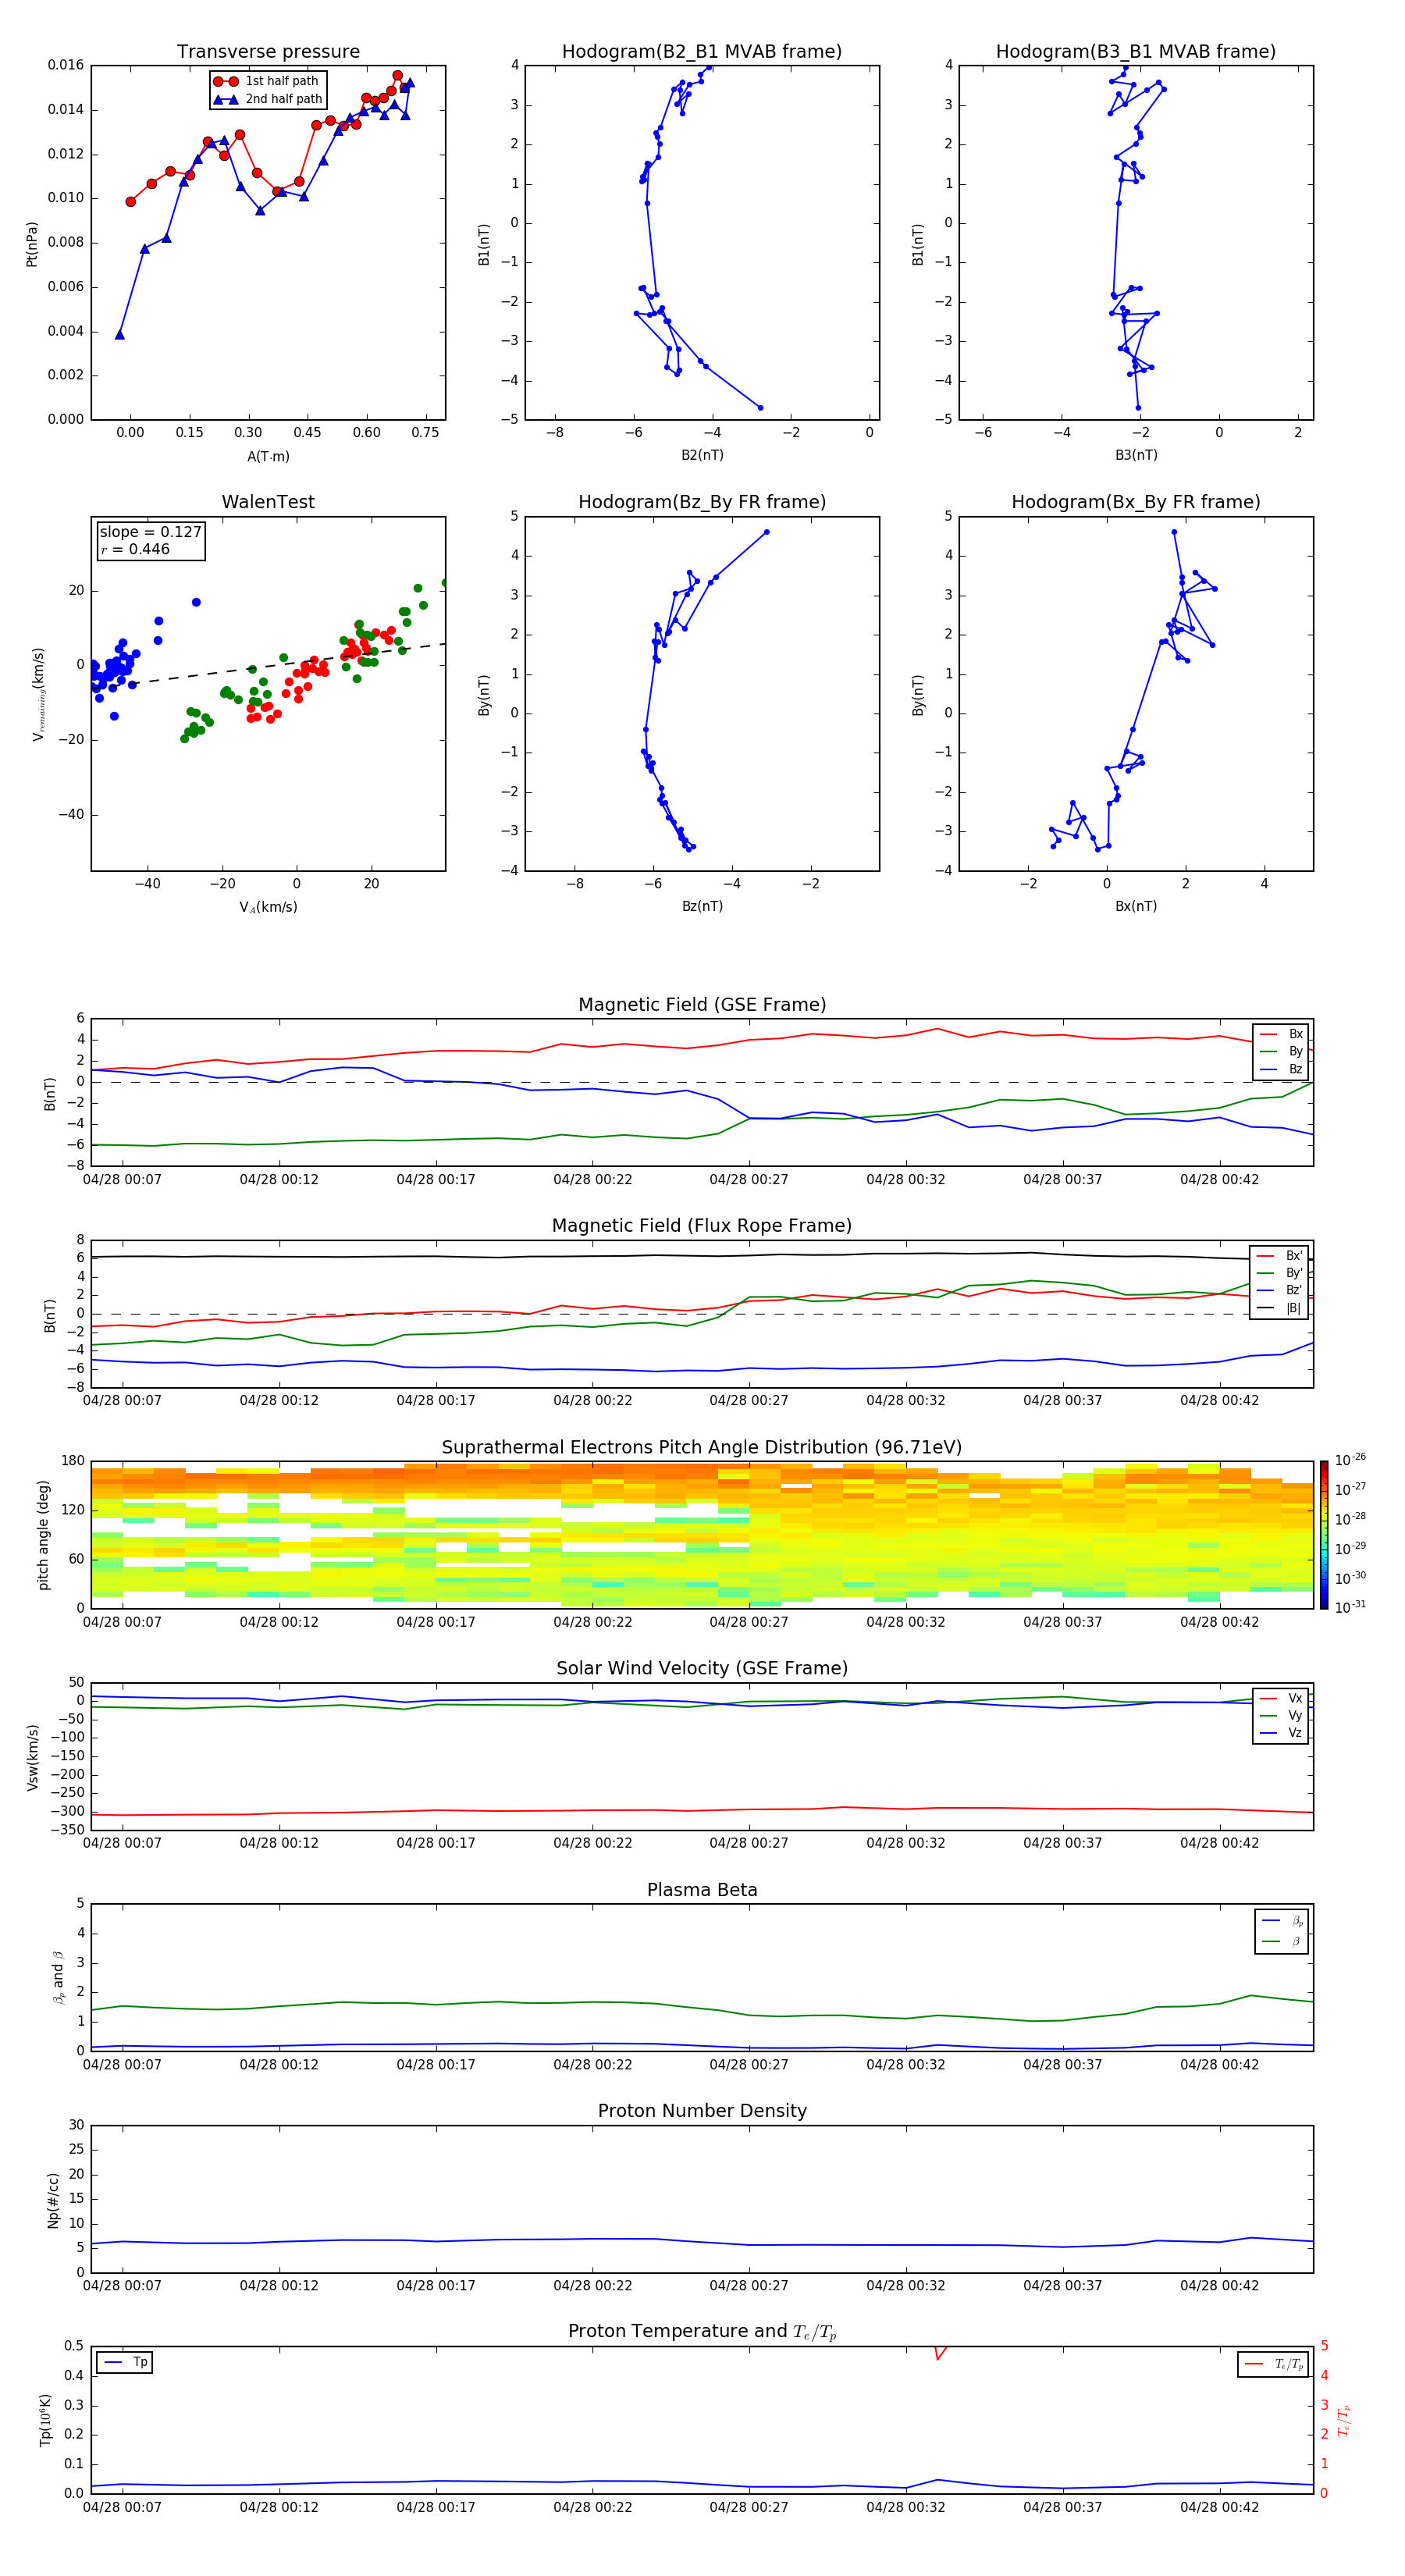Screen dimensions: 1405x2576
Task: Select the Bz' entry in the Flux Rope legend
Action: click(x=1280, y=1290)
